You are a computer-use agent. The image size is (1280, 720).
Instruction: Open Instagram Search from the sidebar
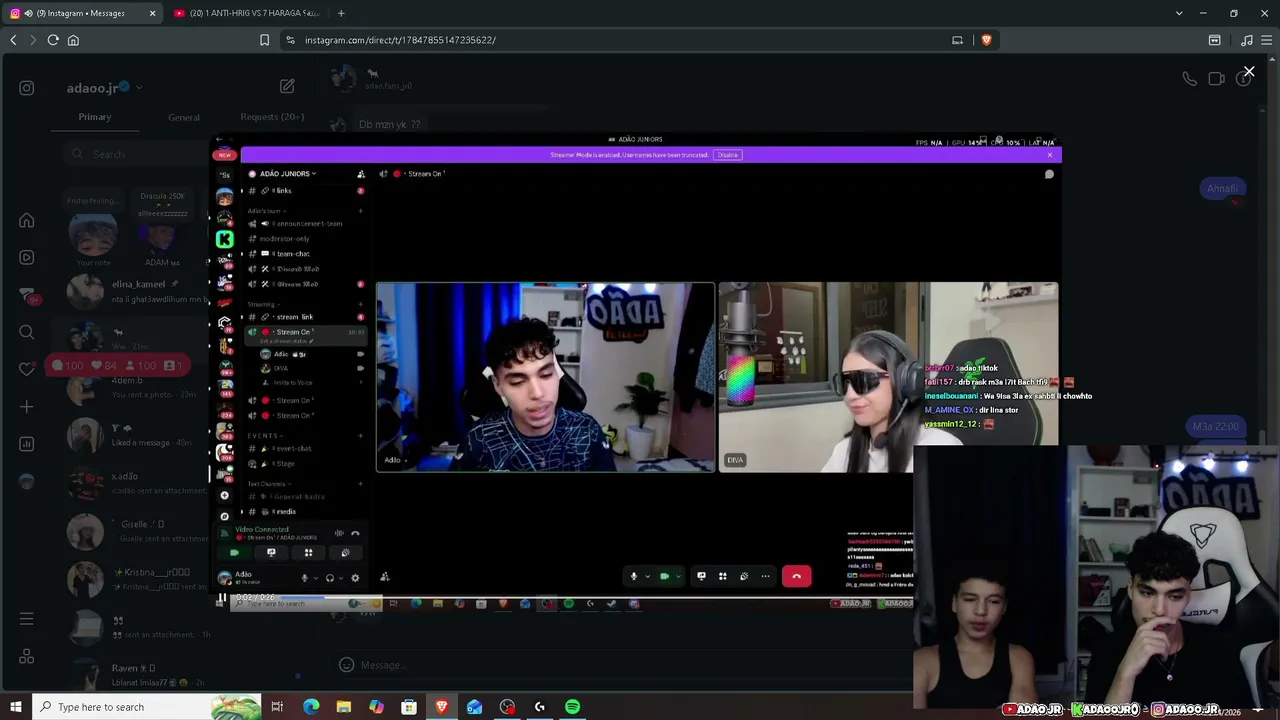[x=27, y=332]
